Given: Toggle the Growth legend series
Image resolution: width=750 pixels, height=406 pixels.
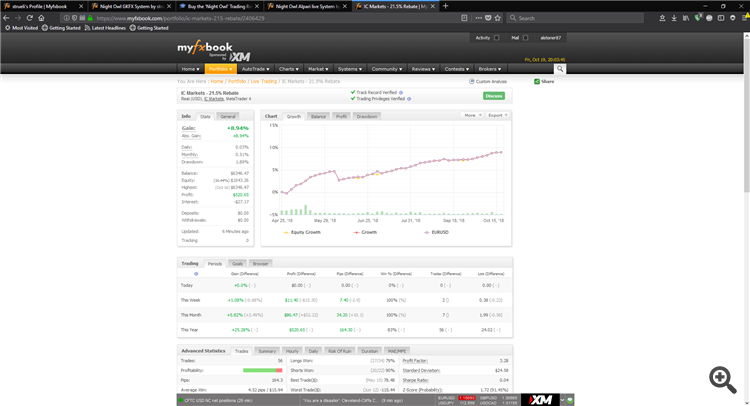Looking at the screenshot, I should 365,232.
